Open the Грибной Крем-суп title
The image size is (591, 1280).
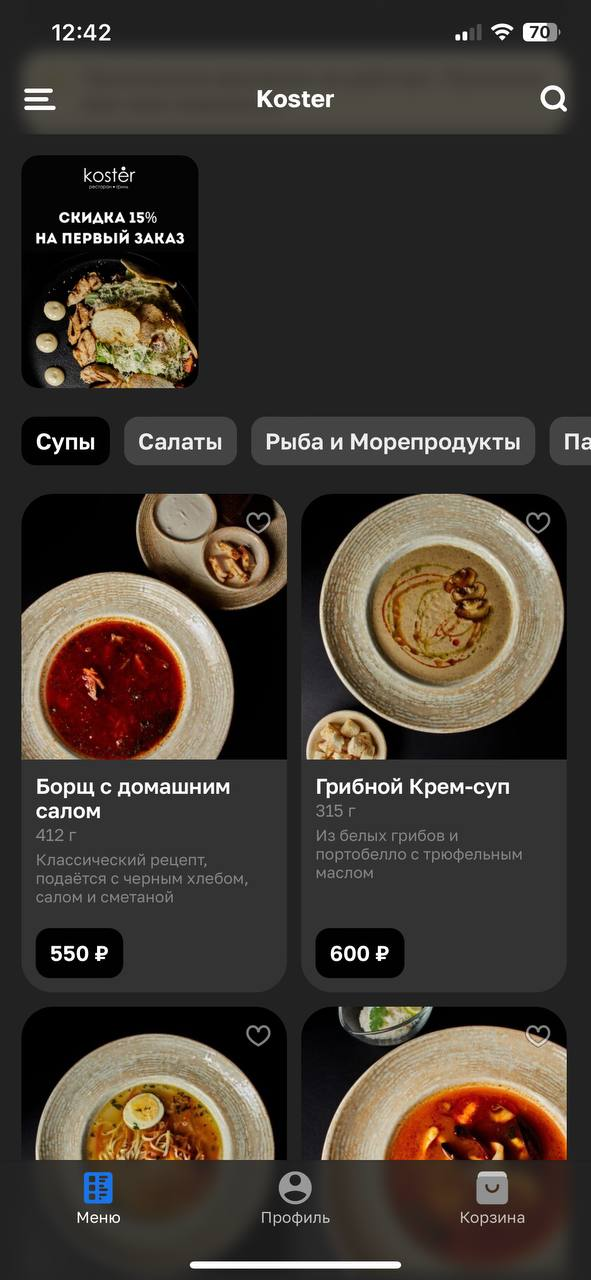coord(413,787)
